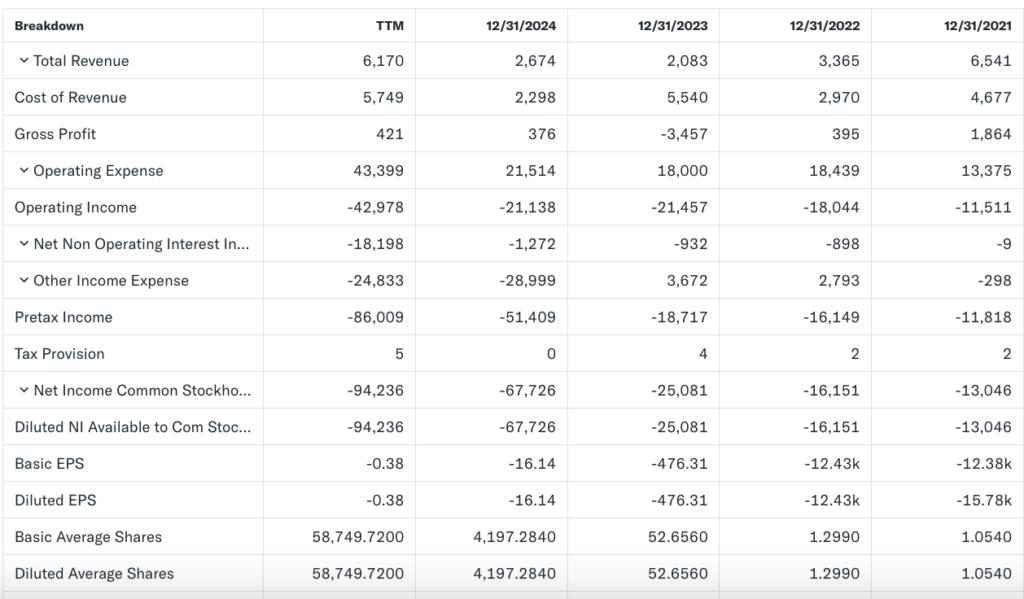1024x599 pixels.
Task: Select the 12/31/2024 column header
Action: pyautogui.click(x=521, y=26)
